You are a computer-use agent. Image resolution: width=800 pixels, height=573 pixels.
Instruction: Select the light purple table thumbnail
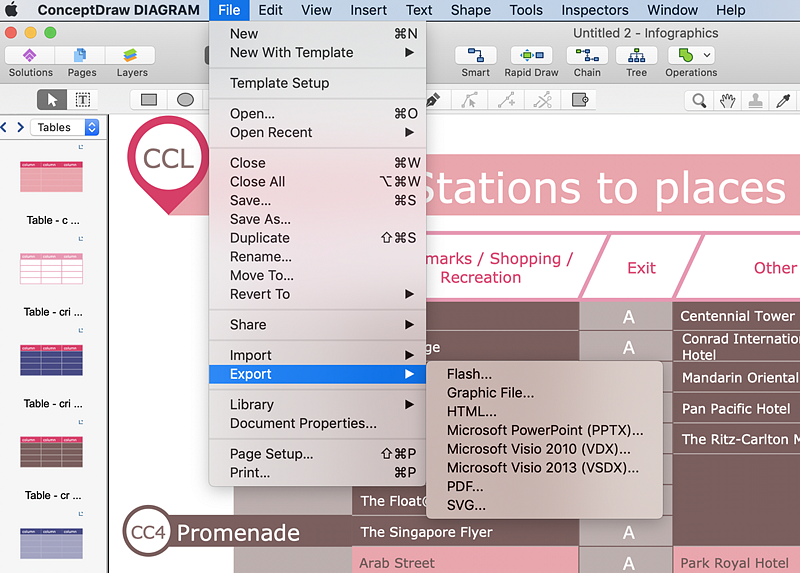(52, 543)
